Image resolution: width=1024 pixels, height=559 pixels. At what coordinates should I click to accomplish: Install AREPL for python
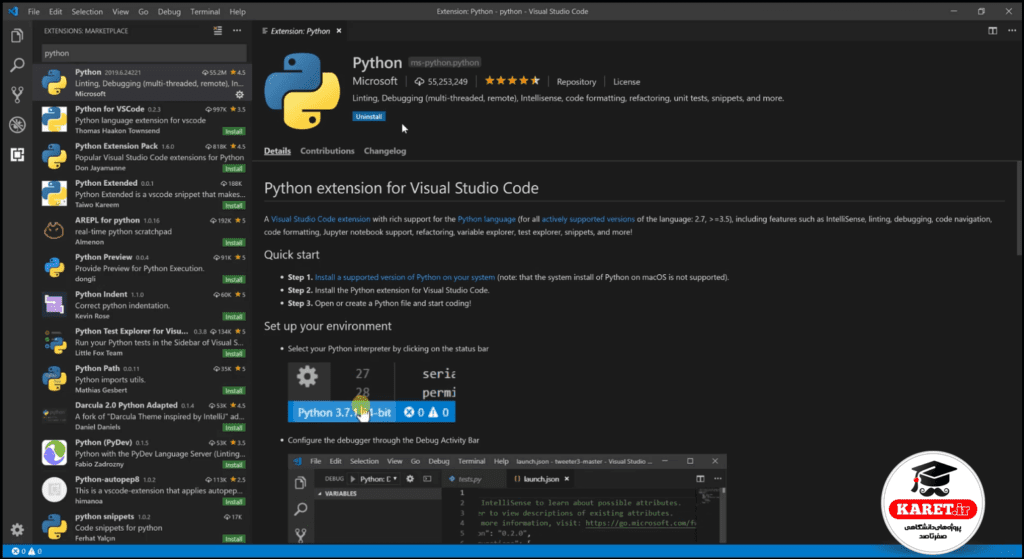pos(234,242)
